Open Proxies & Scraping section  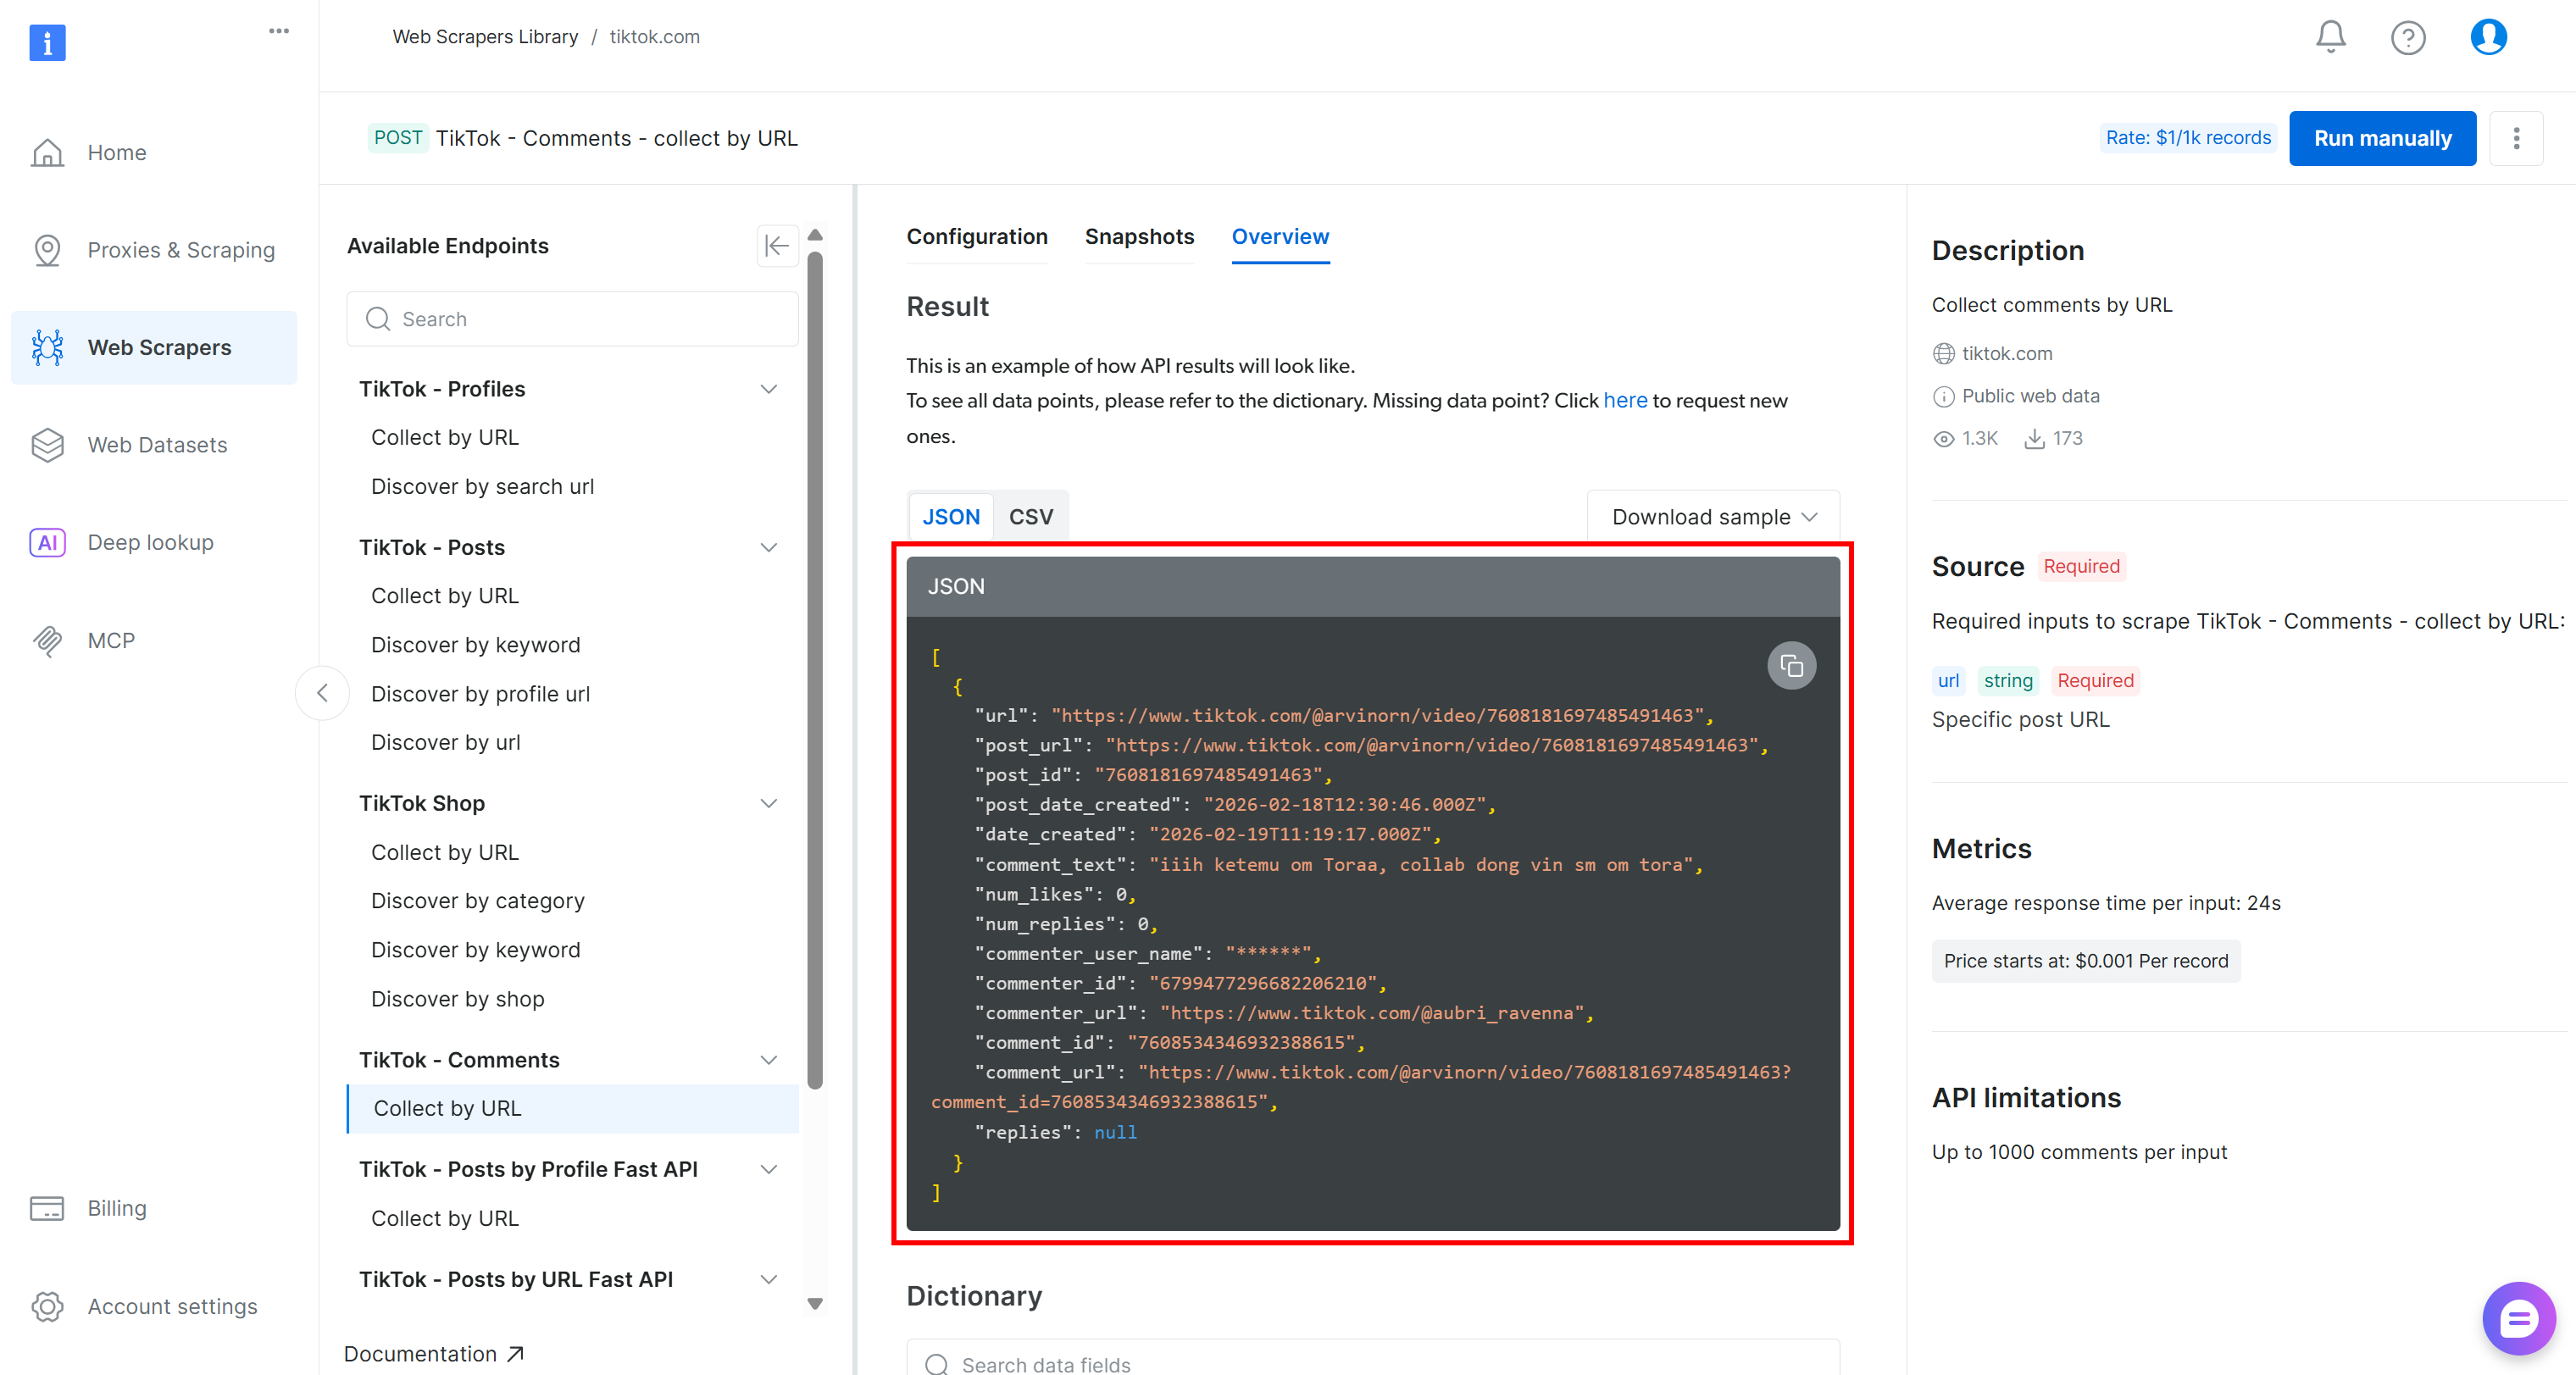click(x=181, y=249)
